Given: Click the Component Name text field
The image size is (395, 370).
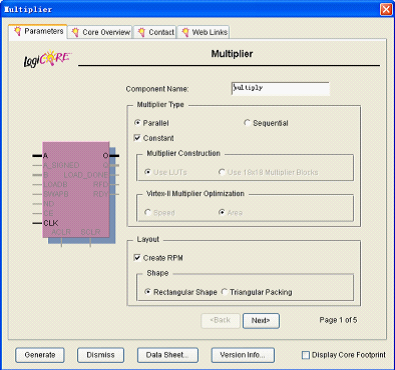Looking at the screenshot, I should pos(280,89).
